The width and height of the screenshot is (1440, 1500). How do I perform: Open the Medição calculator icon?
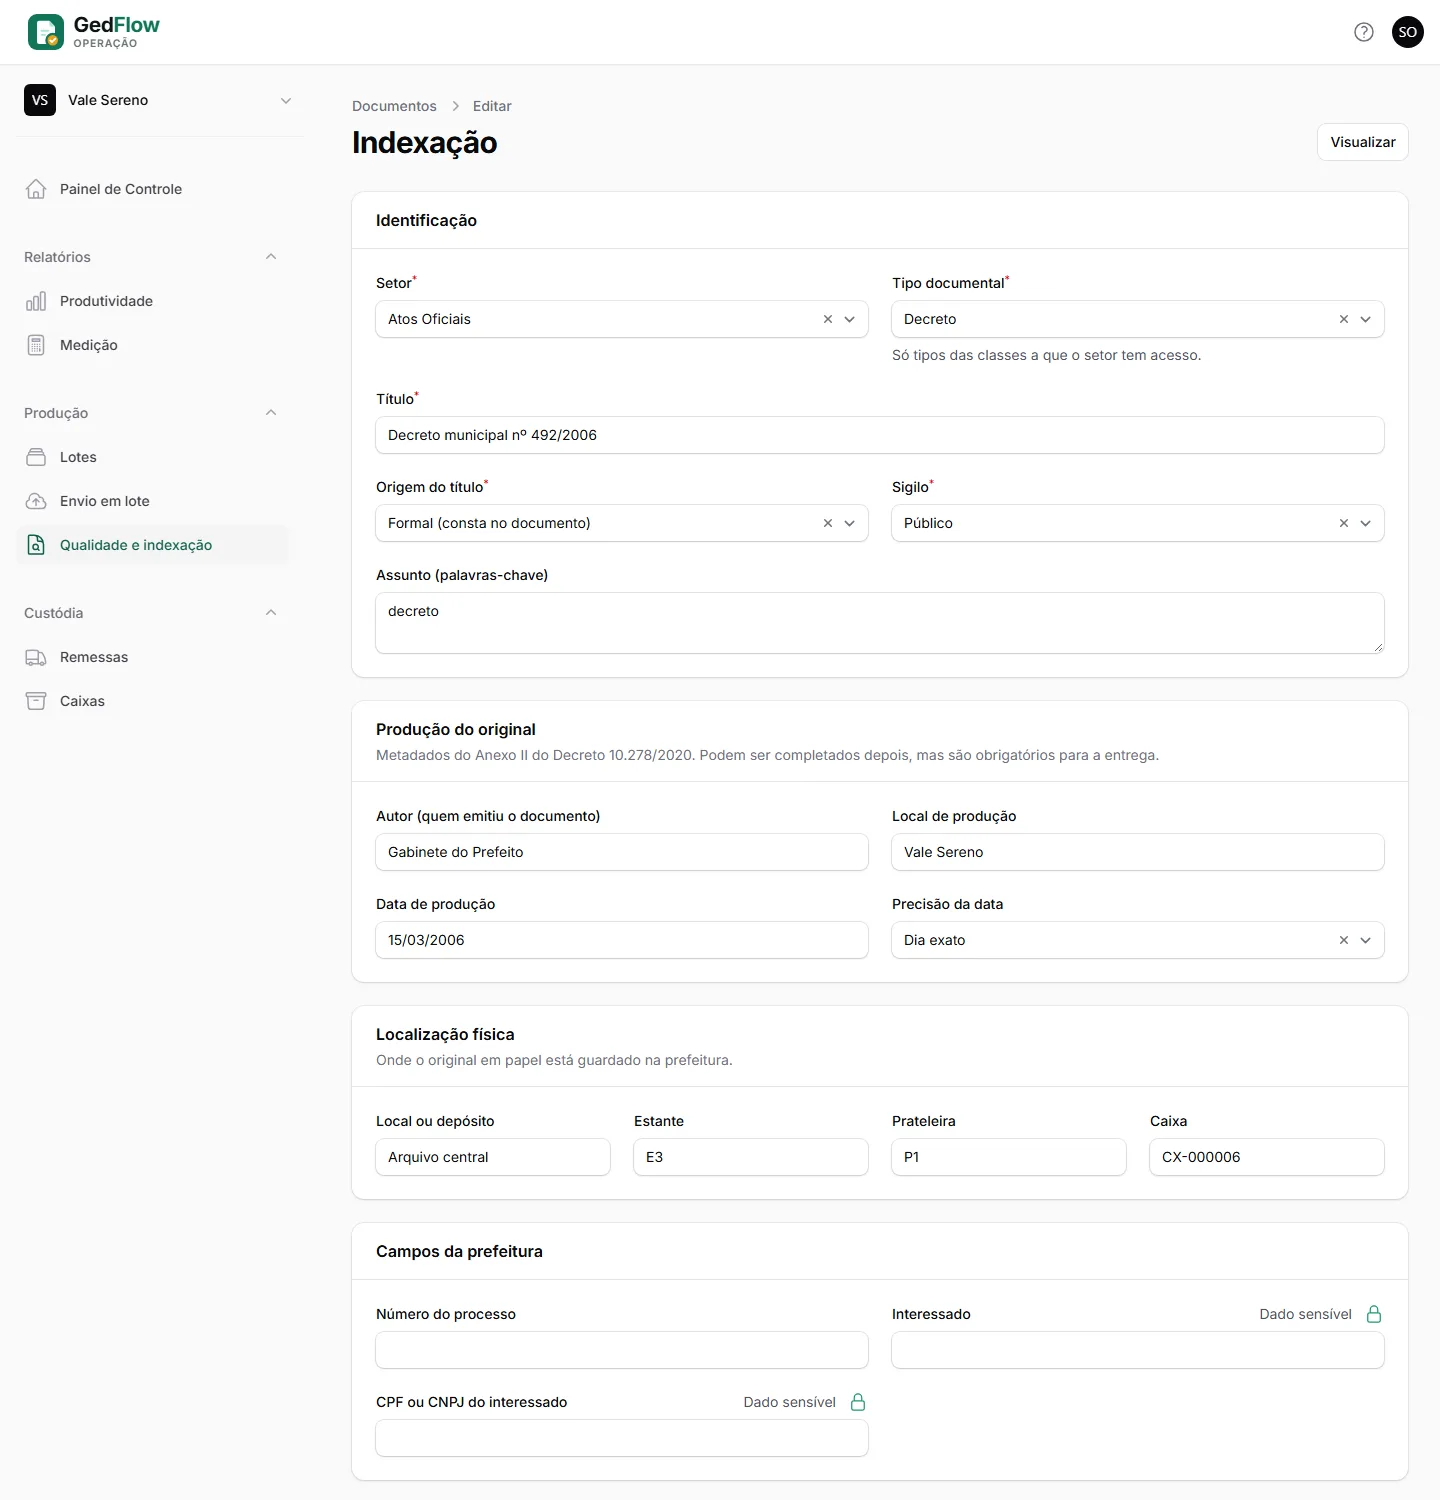[36, 345]
